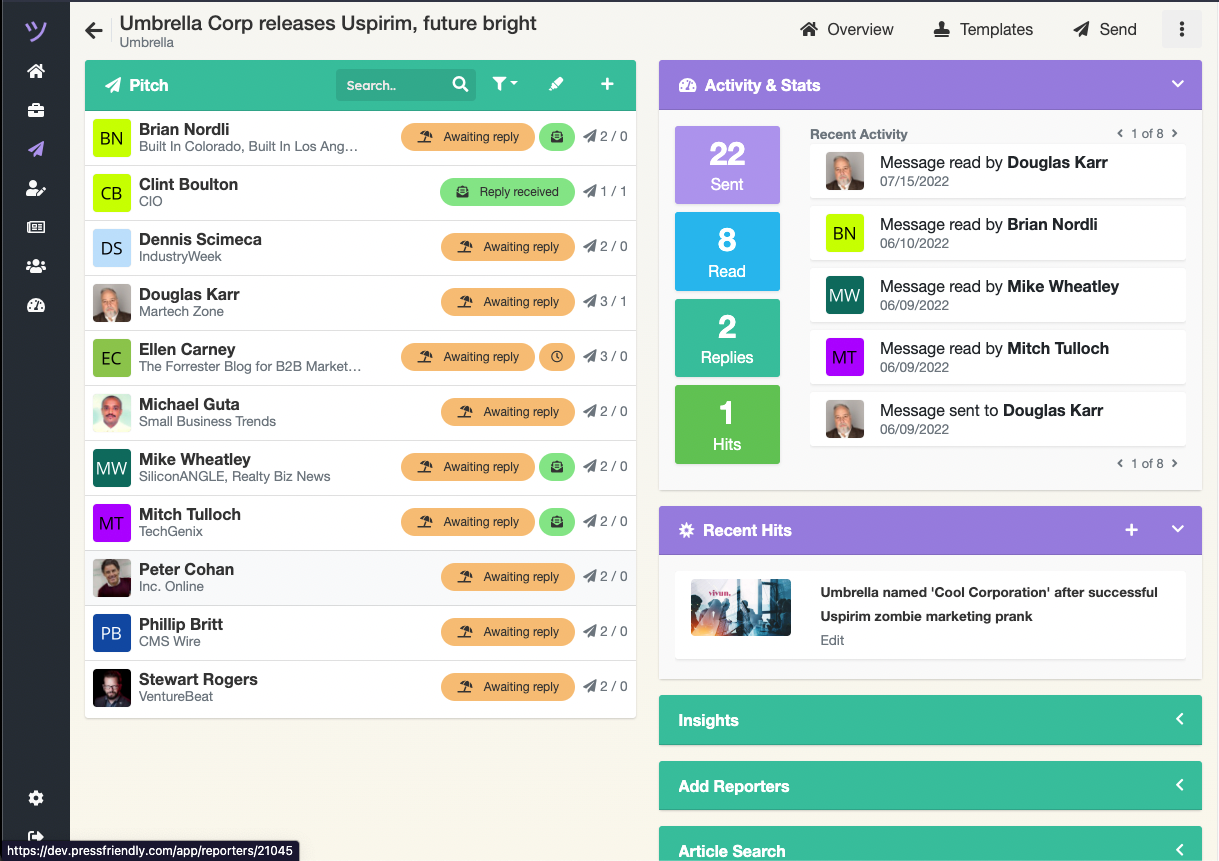The width and height of the screenshot is (1219, 861).
Task: Open the Home icon in the sidebar
Action: 36,71
